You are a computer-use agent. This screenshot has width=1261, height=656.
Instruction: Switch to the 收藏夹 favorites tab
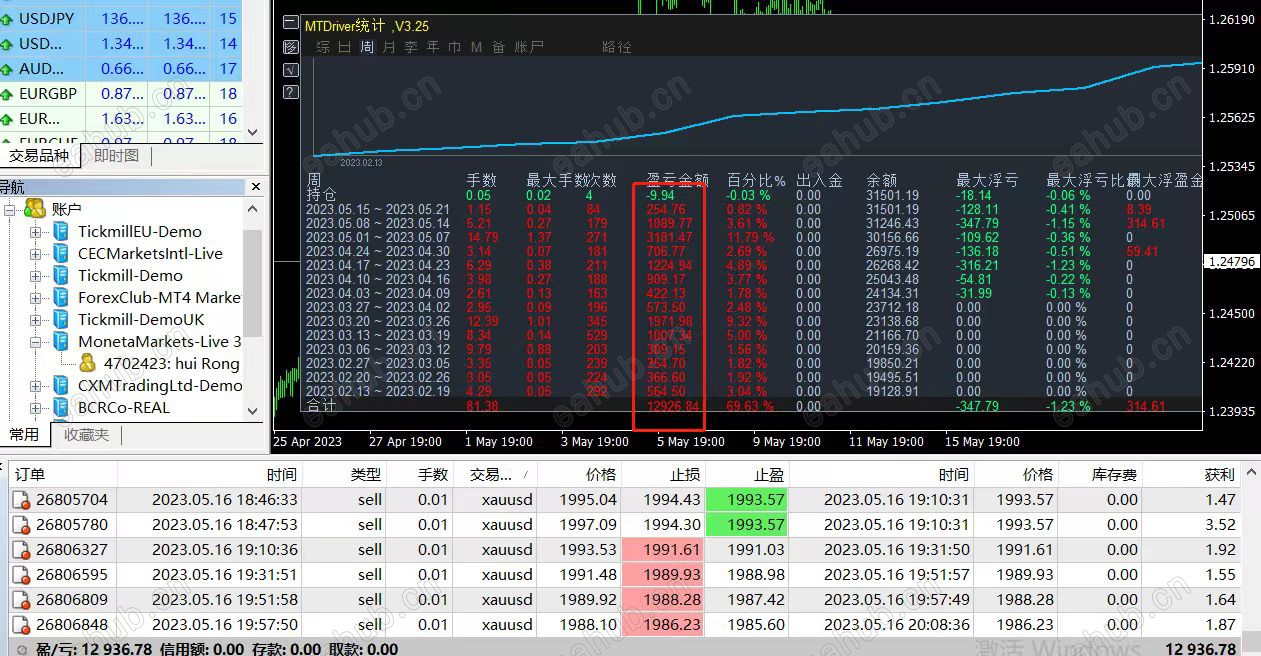(86, 435)
